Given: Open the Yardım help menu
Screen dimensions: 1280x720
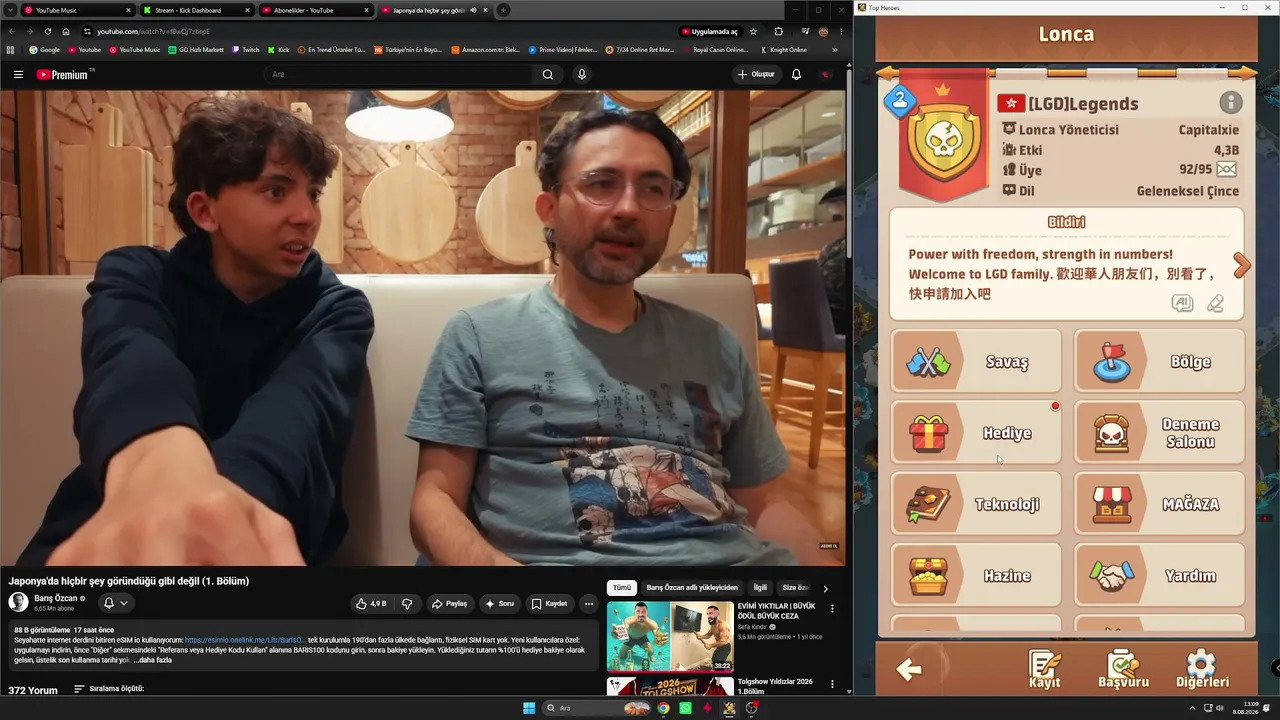Looking at the screenshot, I should [x=1159, y=575].
